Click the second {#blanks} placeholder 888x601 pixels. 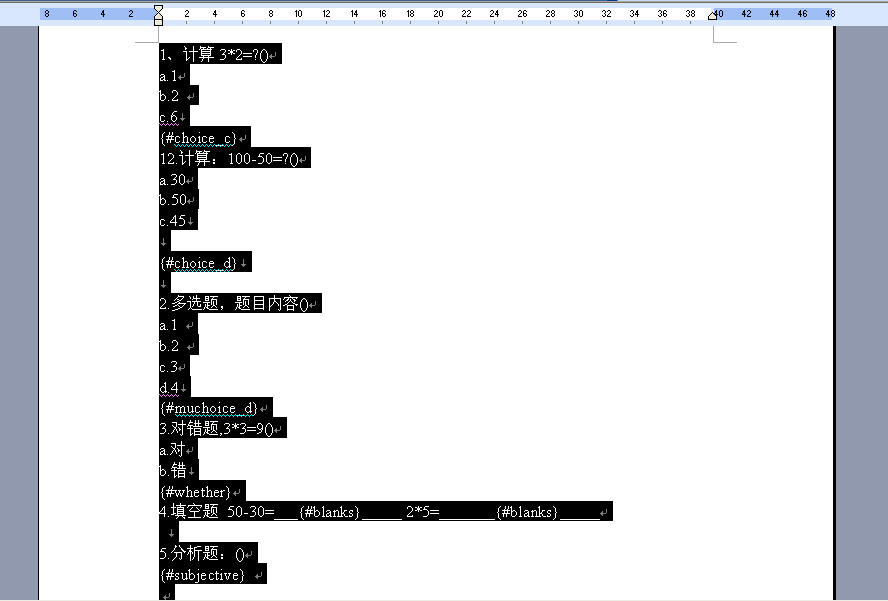[529, 511]
